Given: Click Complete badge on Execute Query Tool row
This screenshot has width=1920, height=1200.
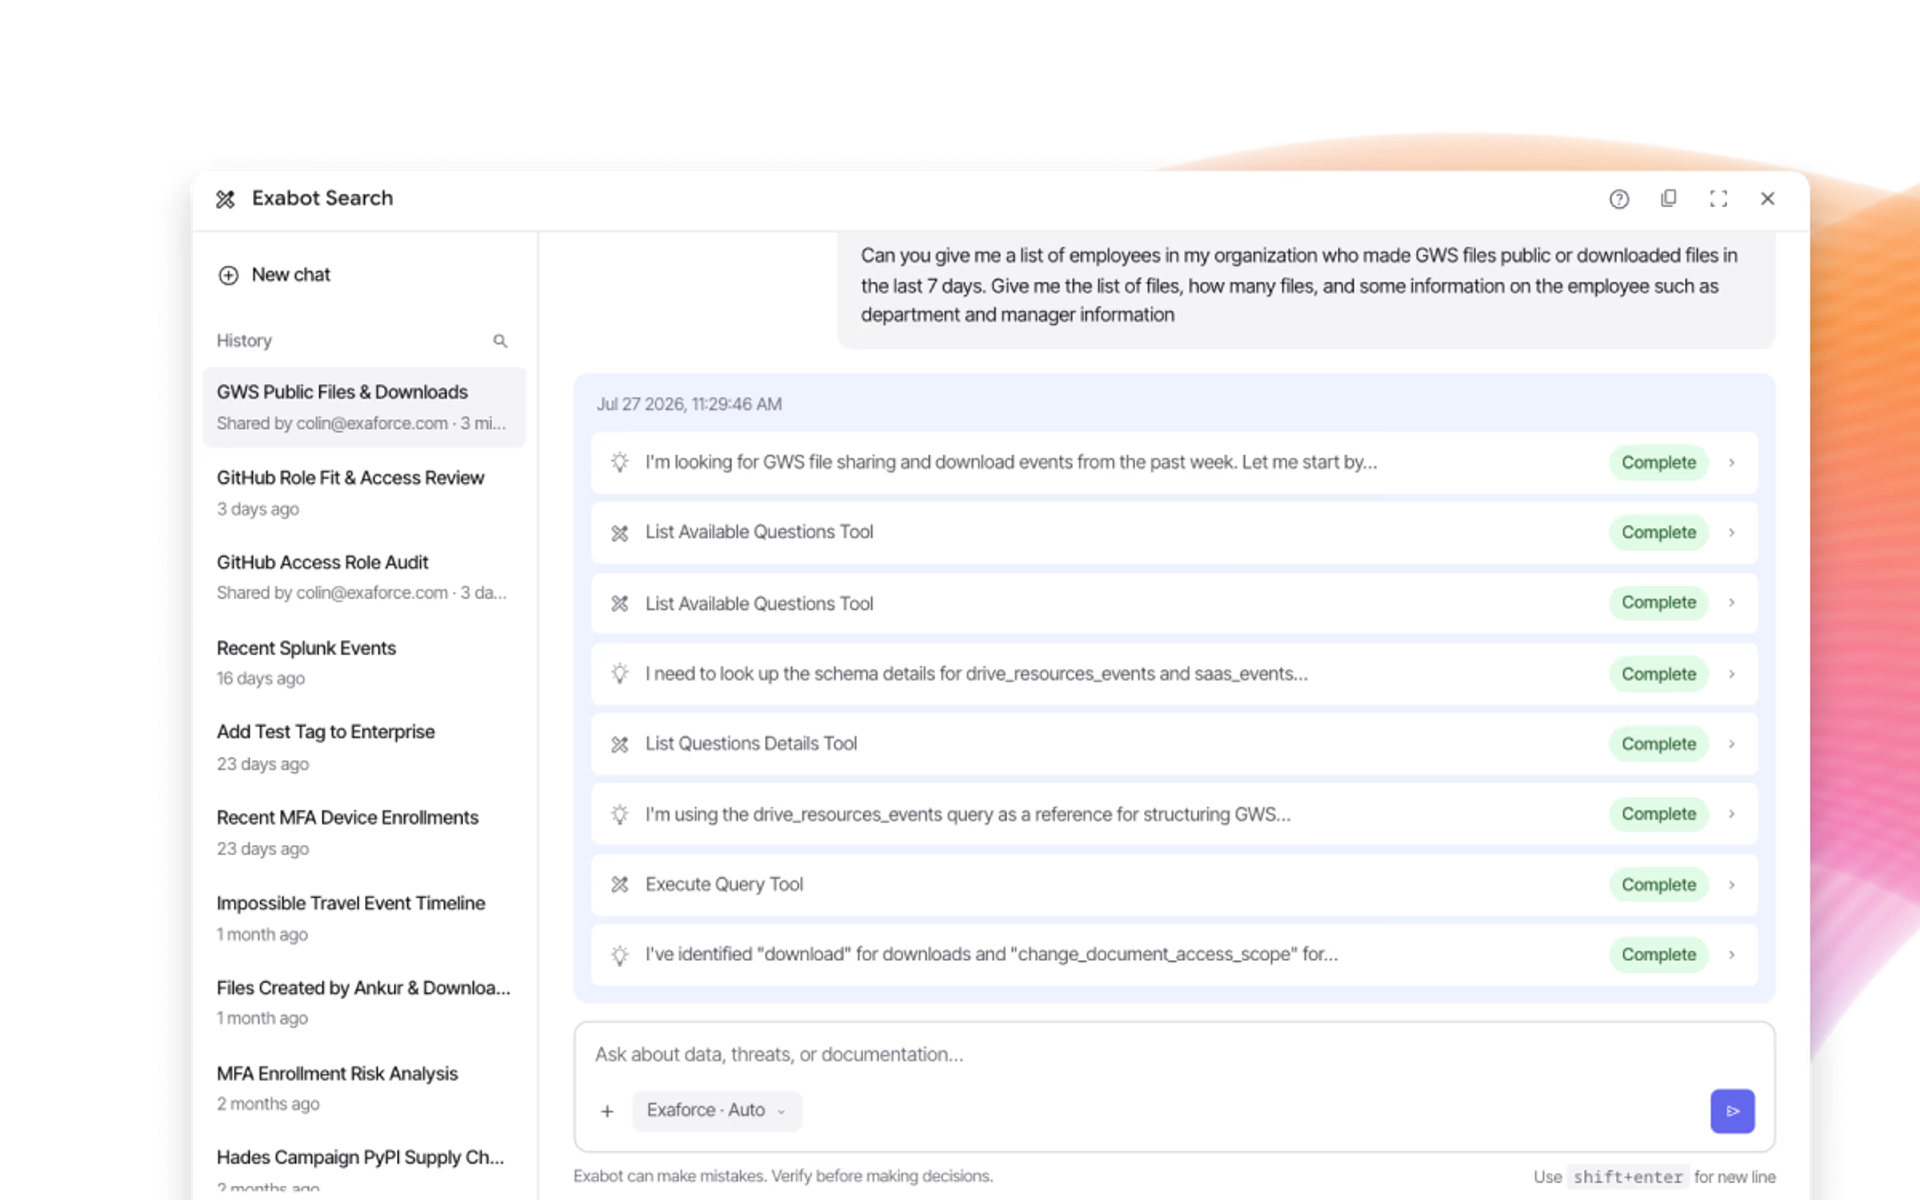Looking at the screenshot, I should tap(1658, 884).
